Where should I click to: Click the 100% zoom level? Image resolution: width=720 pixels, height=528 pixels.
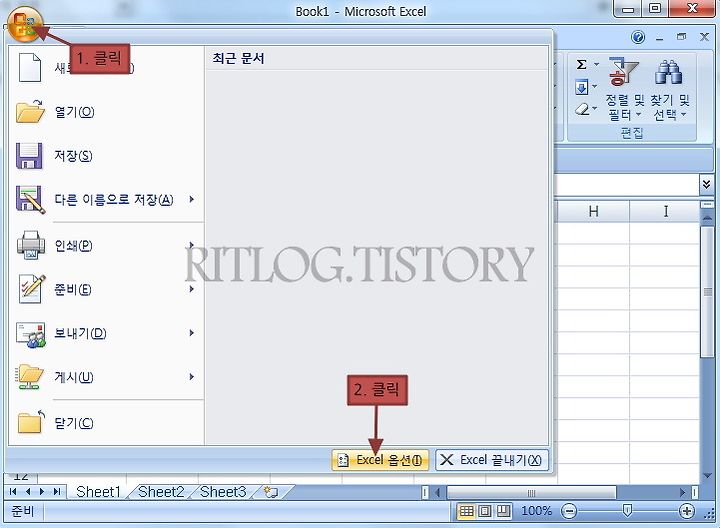[x=536, y=511]
